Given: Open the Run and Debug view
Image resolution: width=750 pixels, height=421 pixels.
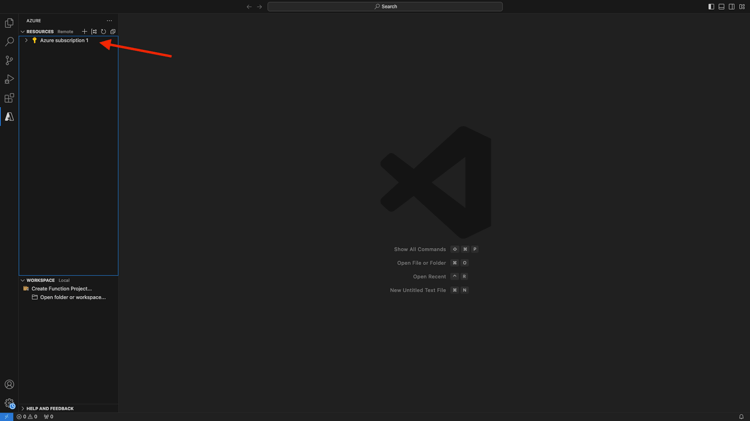Looking at the screenshot, I should [x=9, y=79].
